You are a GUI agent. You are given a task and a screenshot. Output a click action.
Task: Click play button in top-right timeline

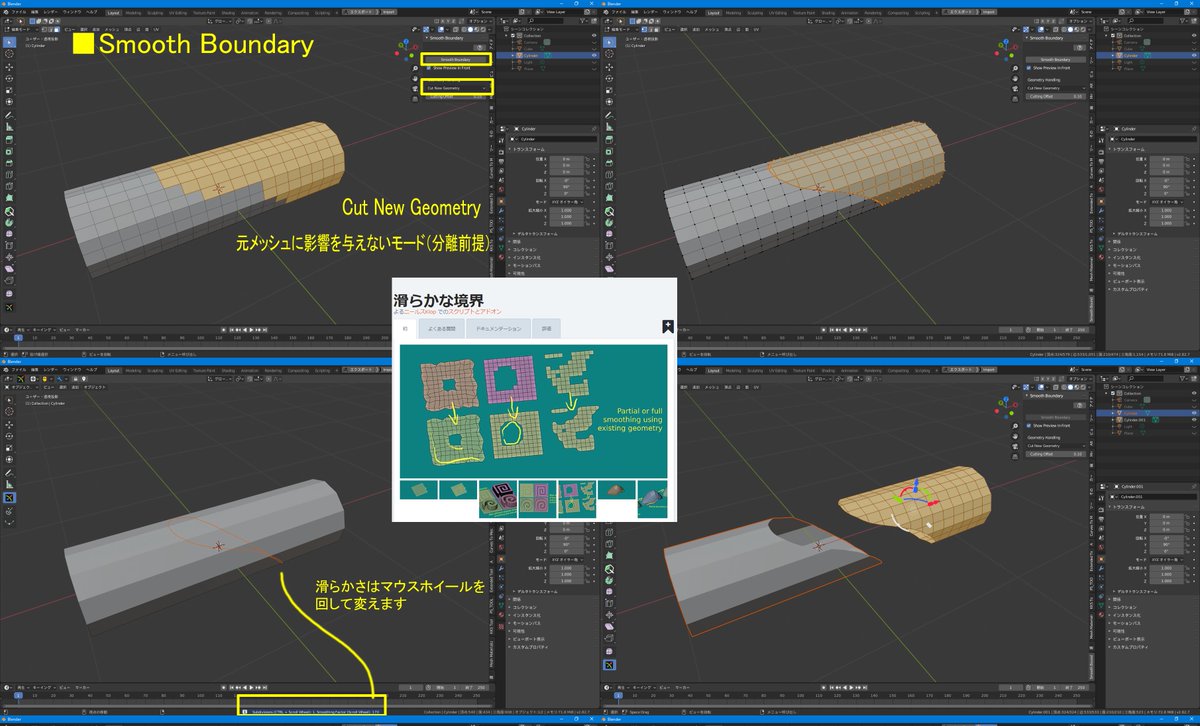tap(852, 330)
